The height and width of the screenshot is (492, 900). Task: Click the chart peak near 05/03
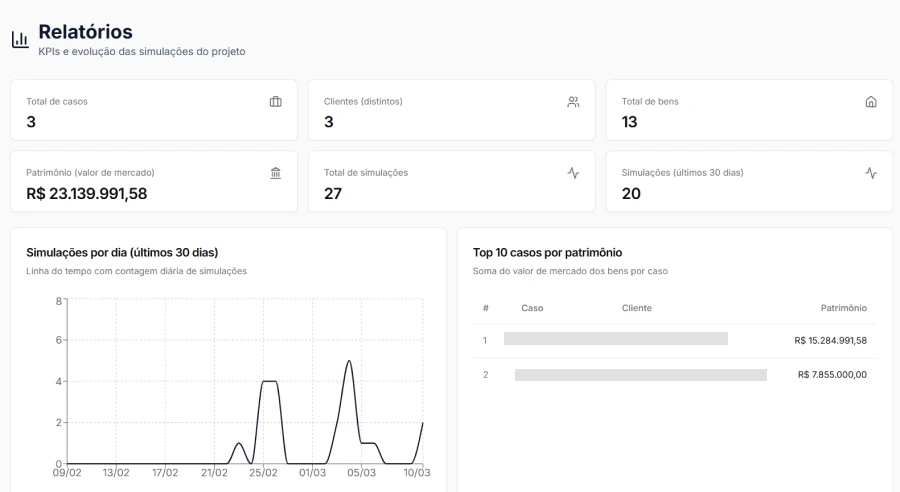click(348, 361)
